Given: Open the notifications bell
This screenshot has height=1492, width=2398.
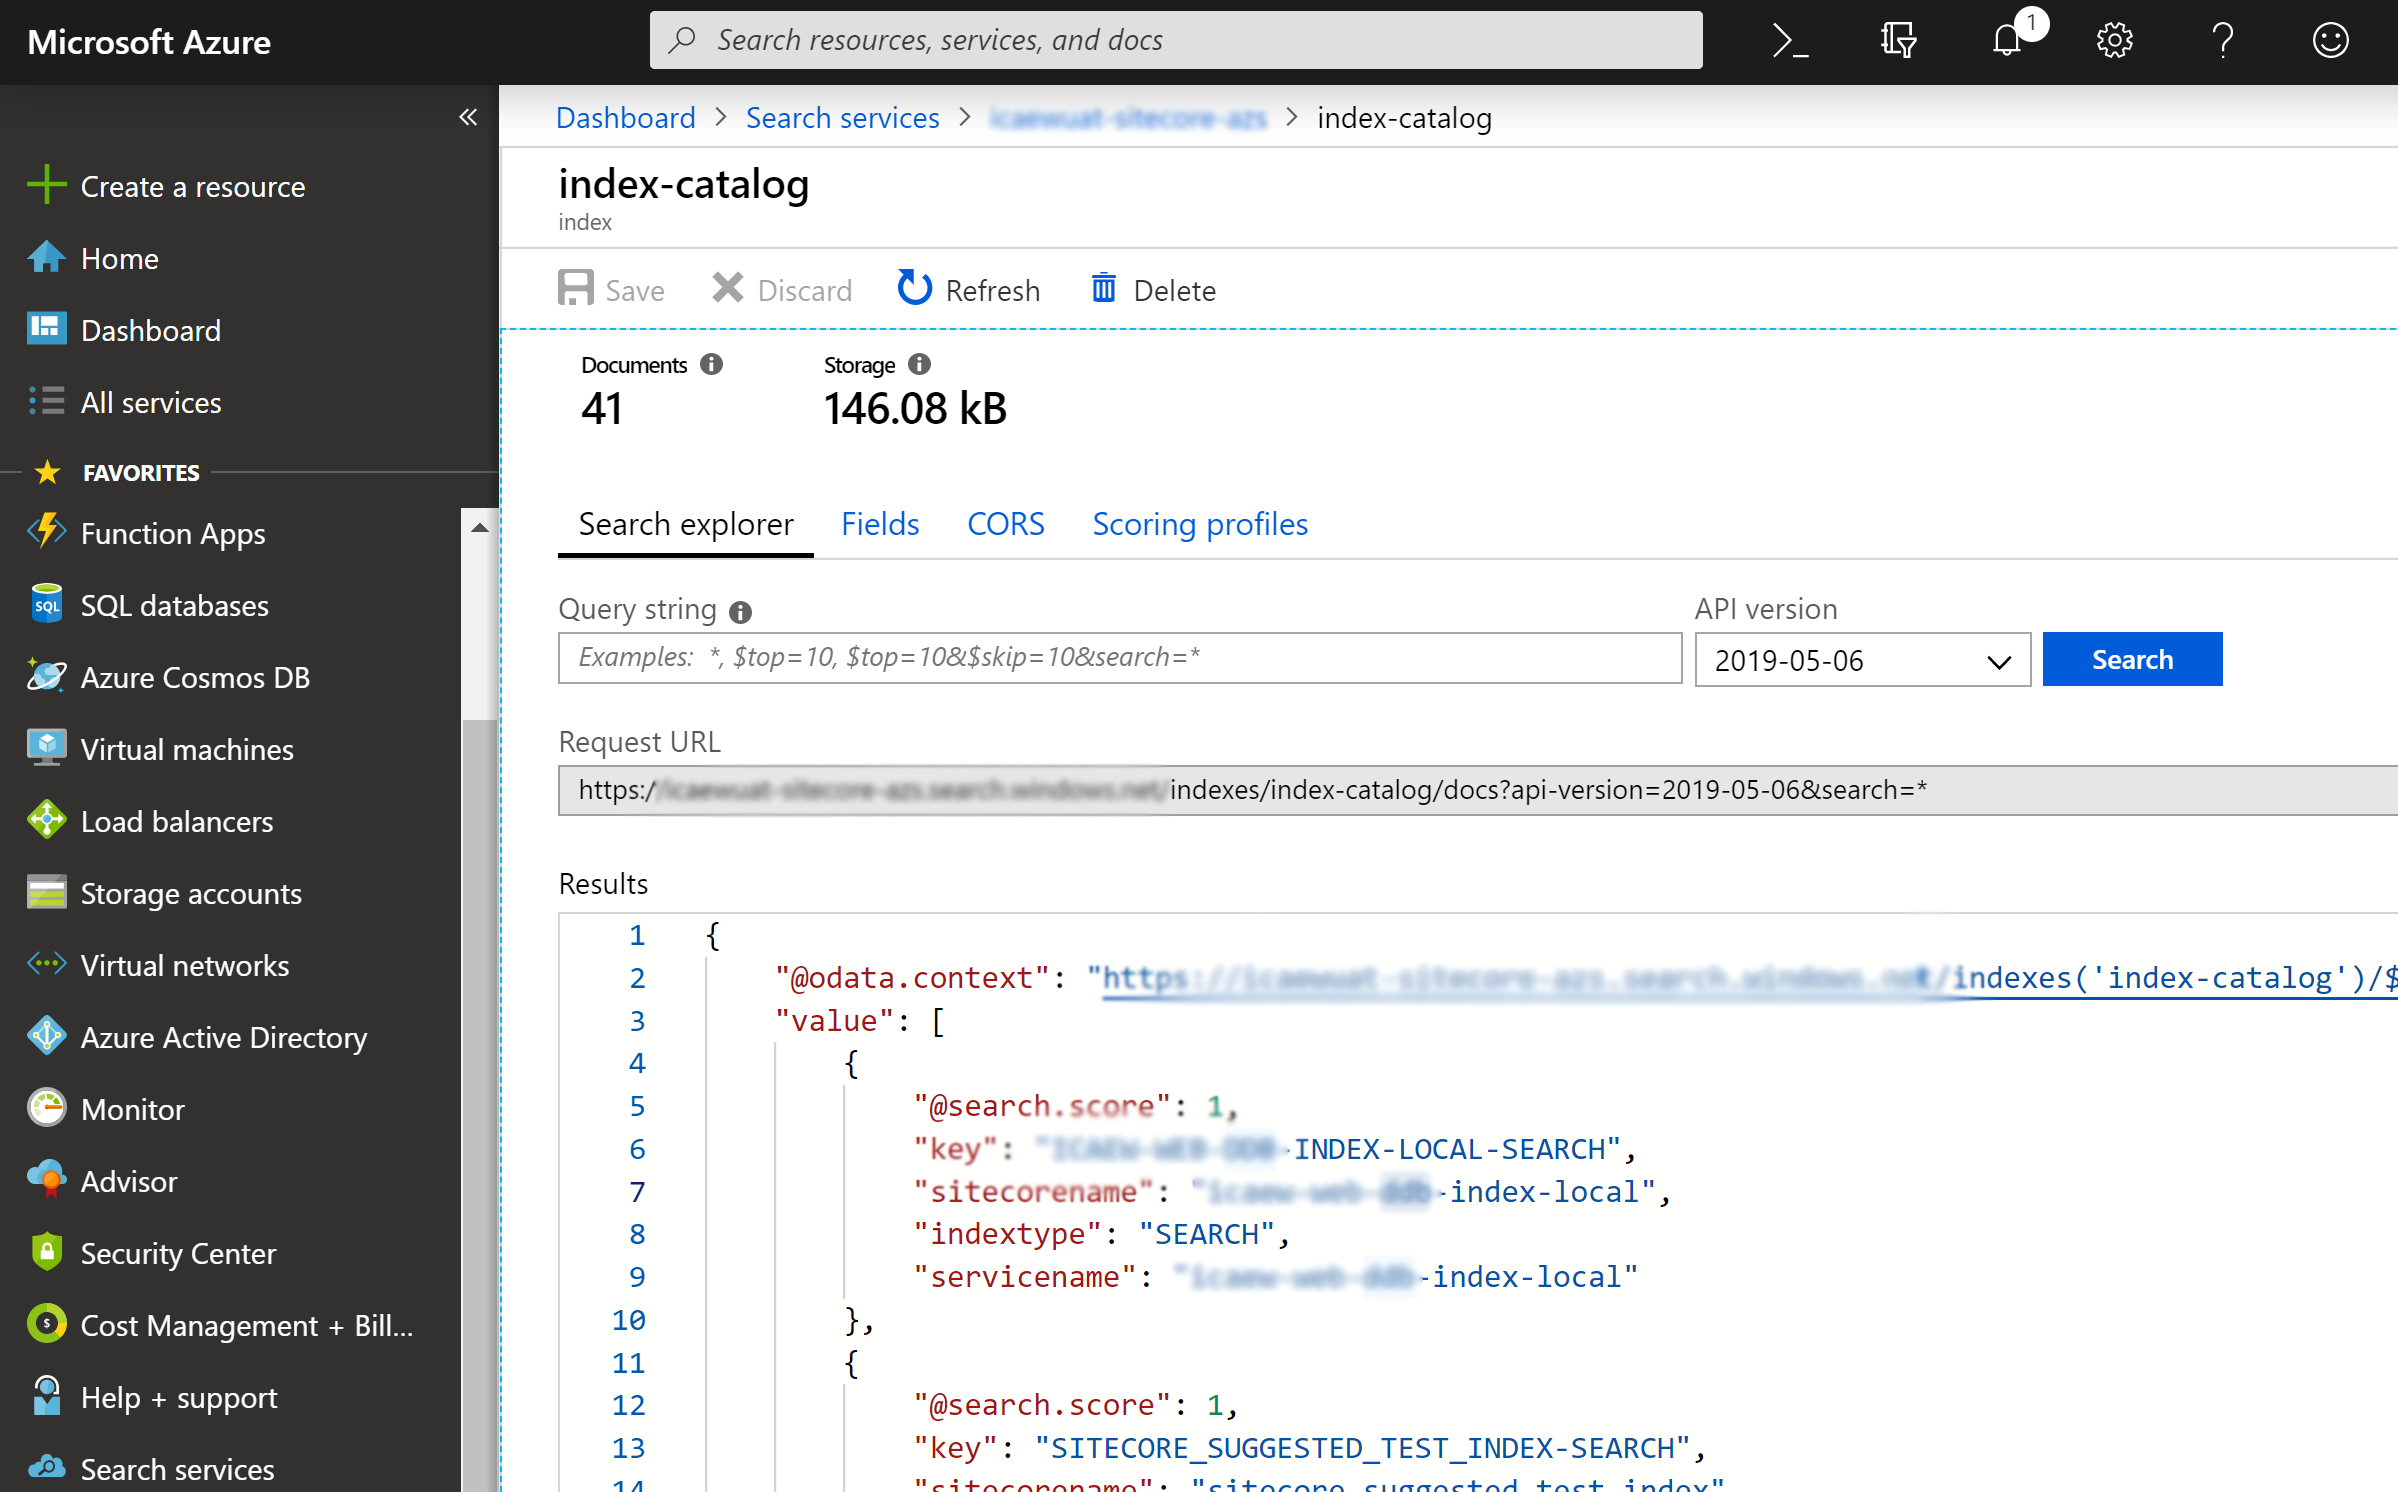Looking at the screenshot, I should pyautogui.click(x=2007, y=41).
